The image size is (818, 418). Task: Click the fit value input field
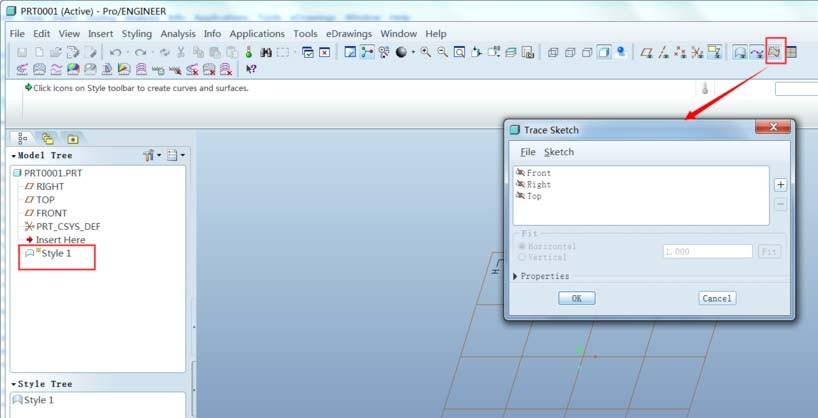pos(707,252)
